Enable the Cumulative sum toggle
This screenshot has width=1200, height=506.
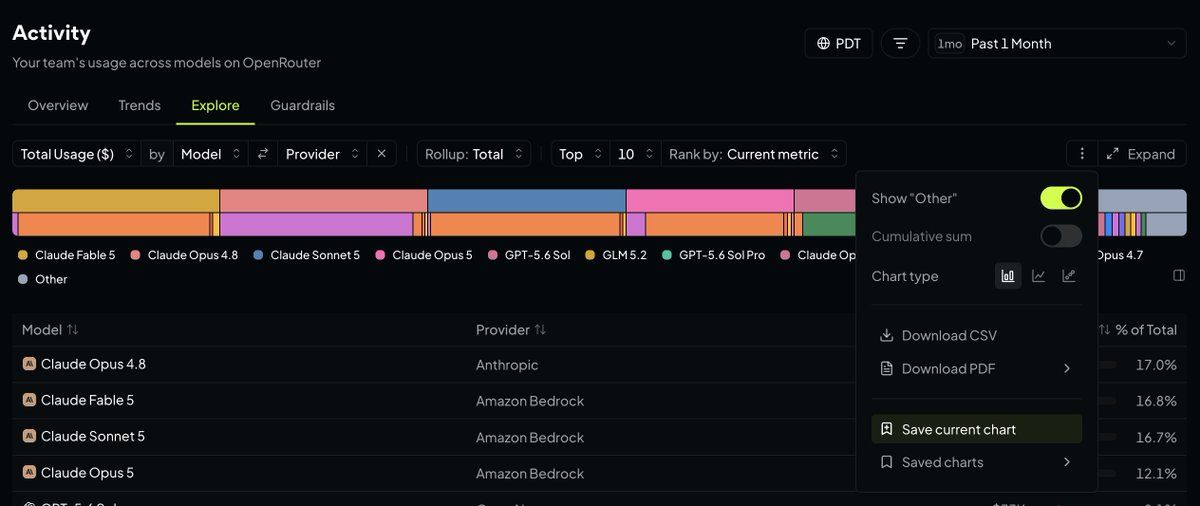pyautogui.click(x=1061, y=236)
